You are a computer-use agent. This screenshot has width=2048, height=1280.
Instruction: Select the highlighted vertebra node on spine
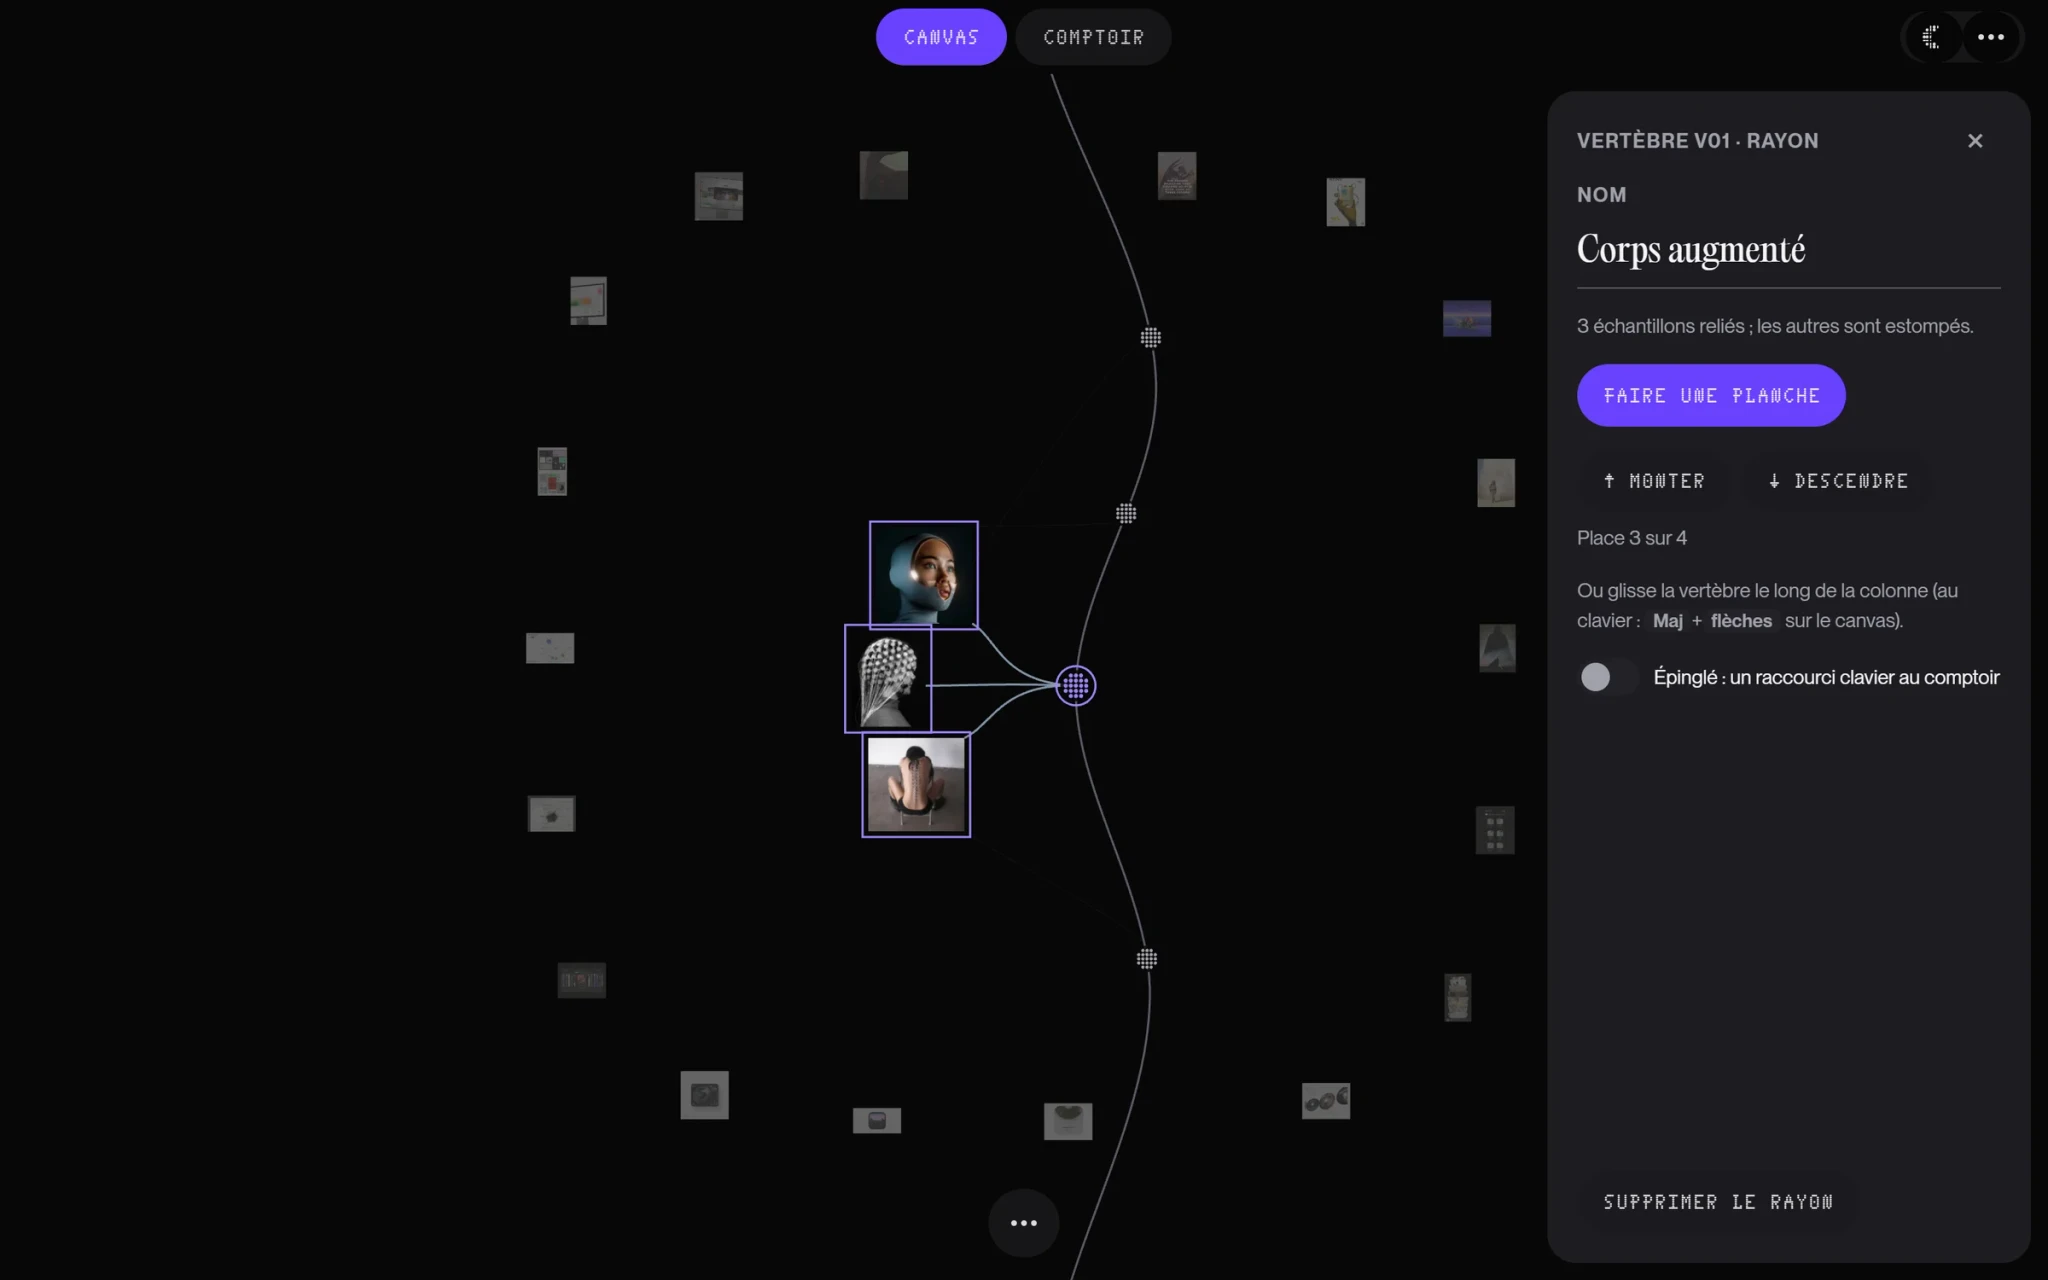pos(1076,686)
